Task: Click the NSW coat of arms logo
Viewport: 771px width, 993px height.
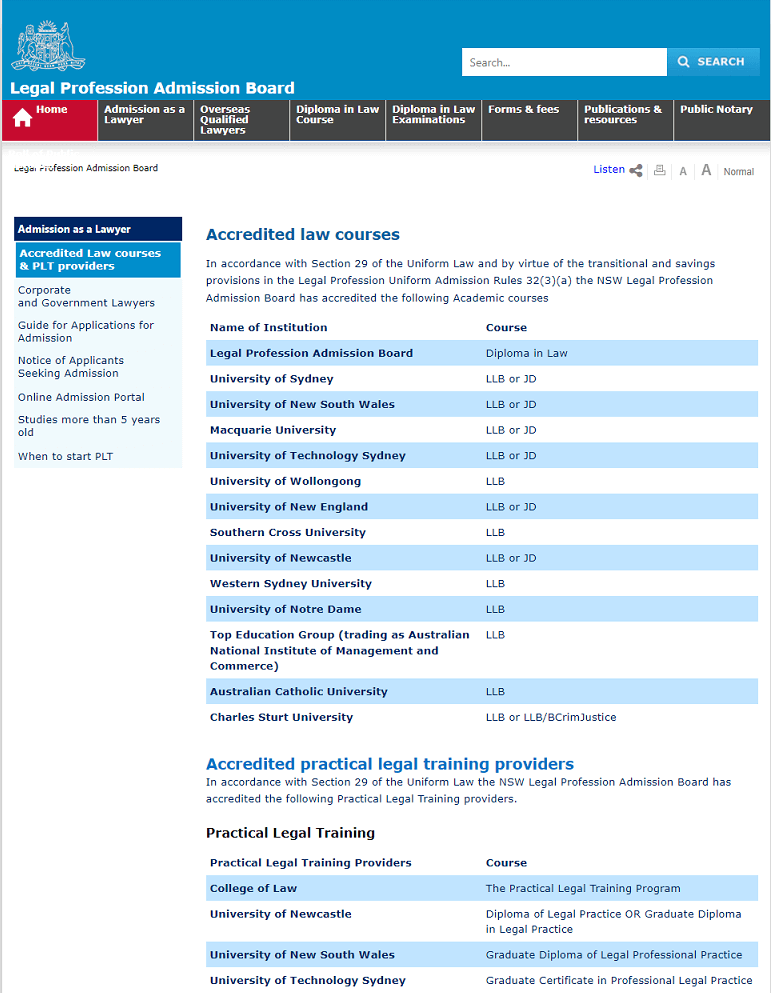Action: click(x=48, y=46)
